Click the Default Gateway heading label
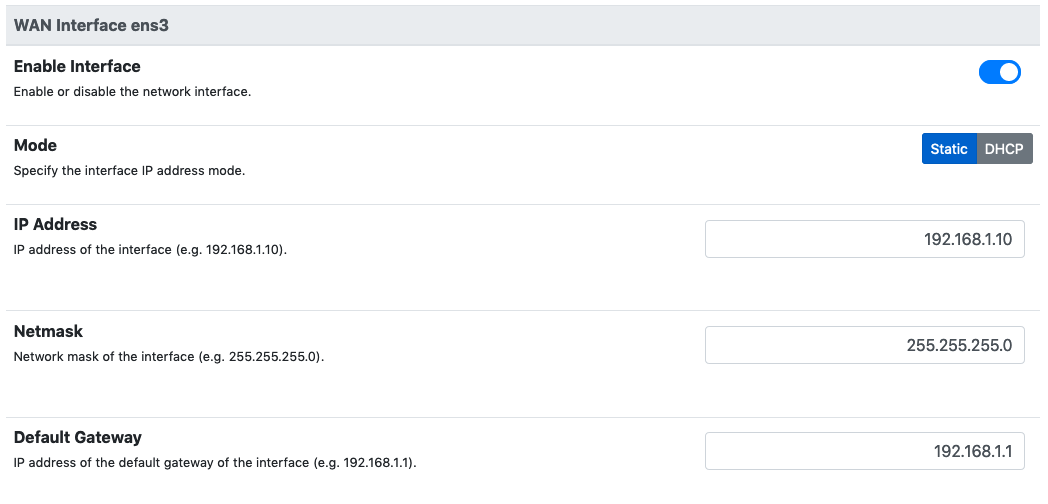Image resolution: width=1048 pixels, height=504 pixels. coord(77,437)
